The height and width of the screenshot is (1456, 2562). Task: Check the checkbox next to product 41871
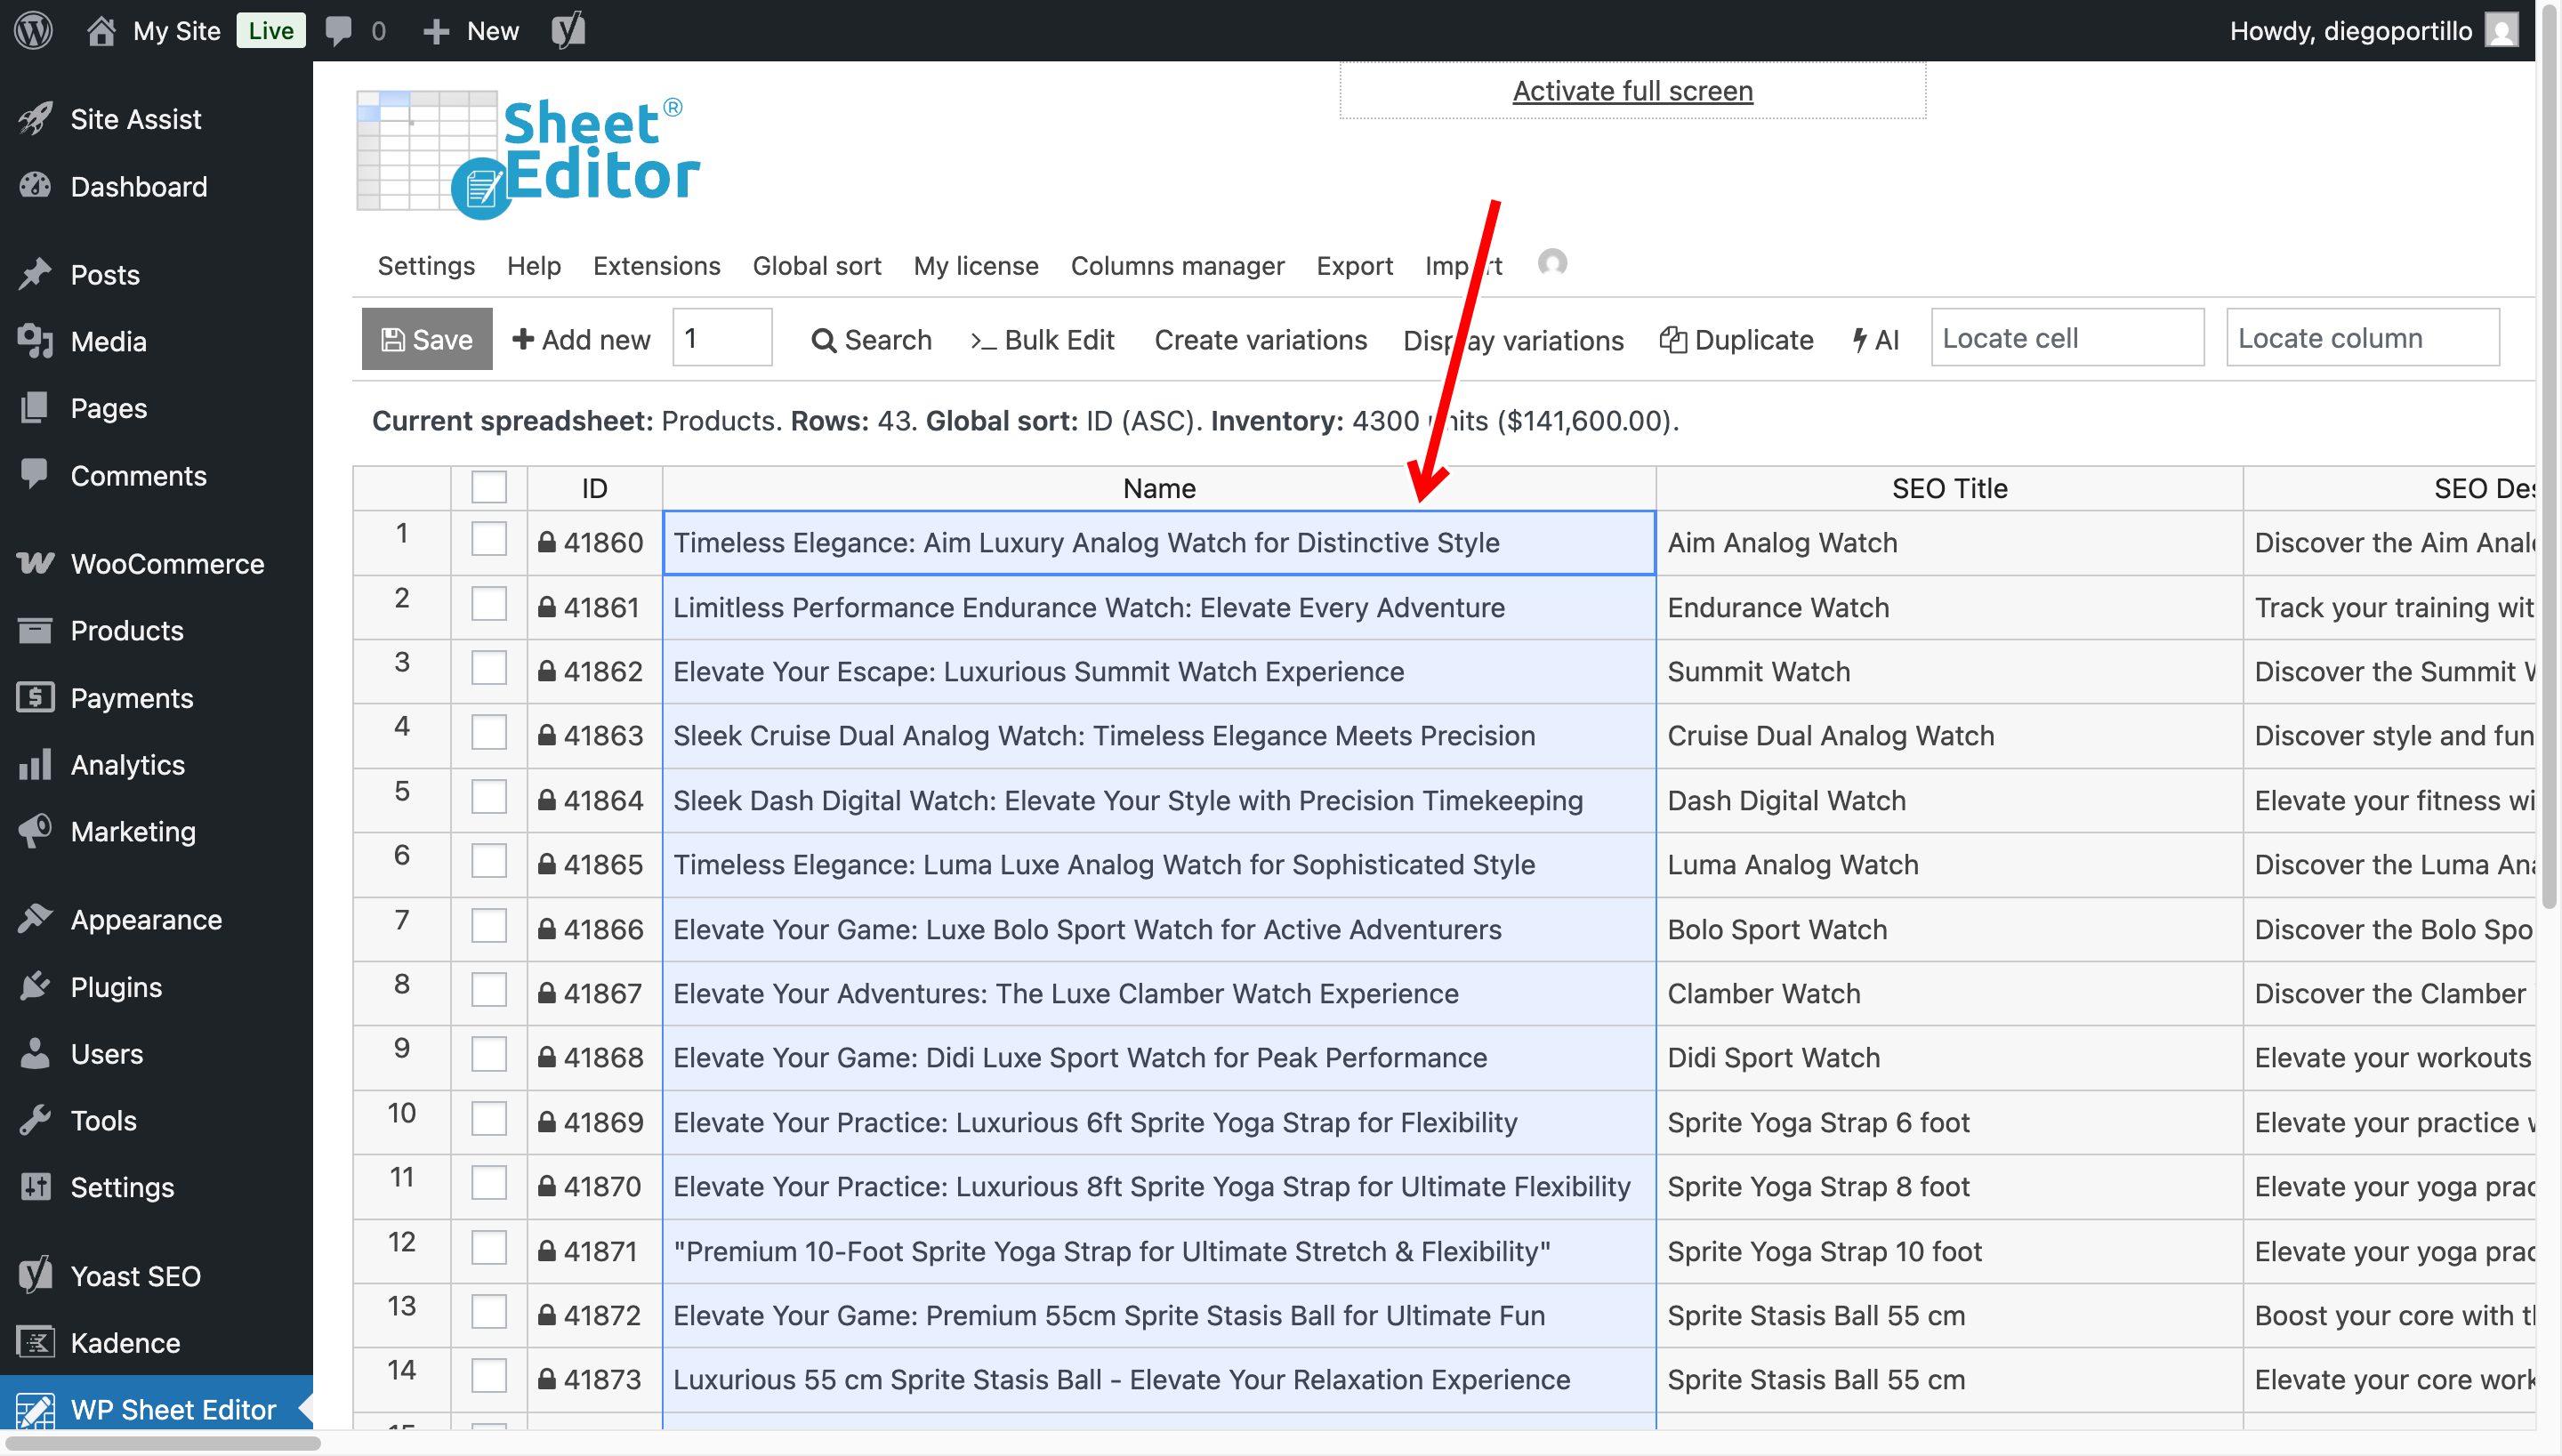489,1247
